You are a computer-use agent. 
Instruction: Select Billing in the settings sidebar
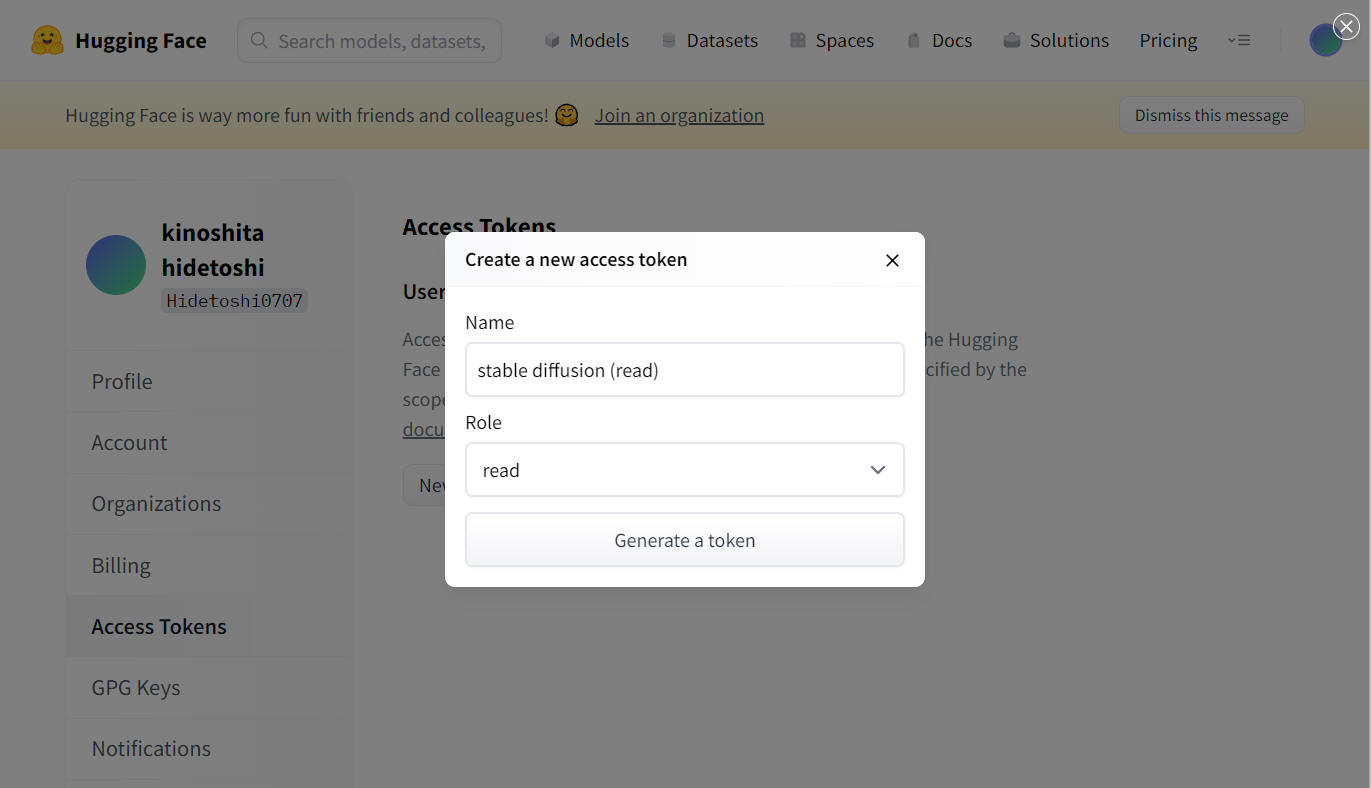coord(209,565)
